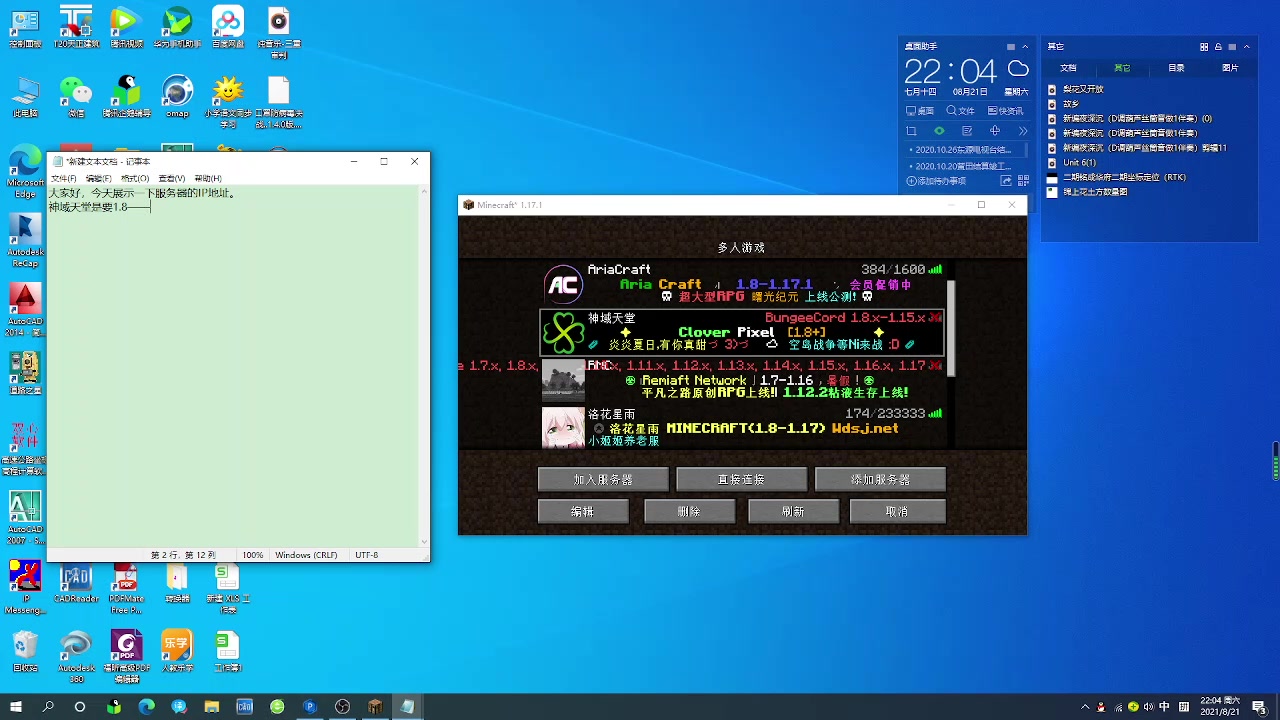Screen dimensions: 1280x720
Task: Click the Notepad vertical scrollbar down arrow
Action: pyautogui.click(x=425, y=541)
